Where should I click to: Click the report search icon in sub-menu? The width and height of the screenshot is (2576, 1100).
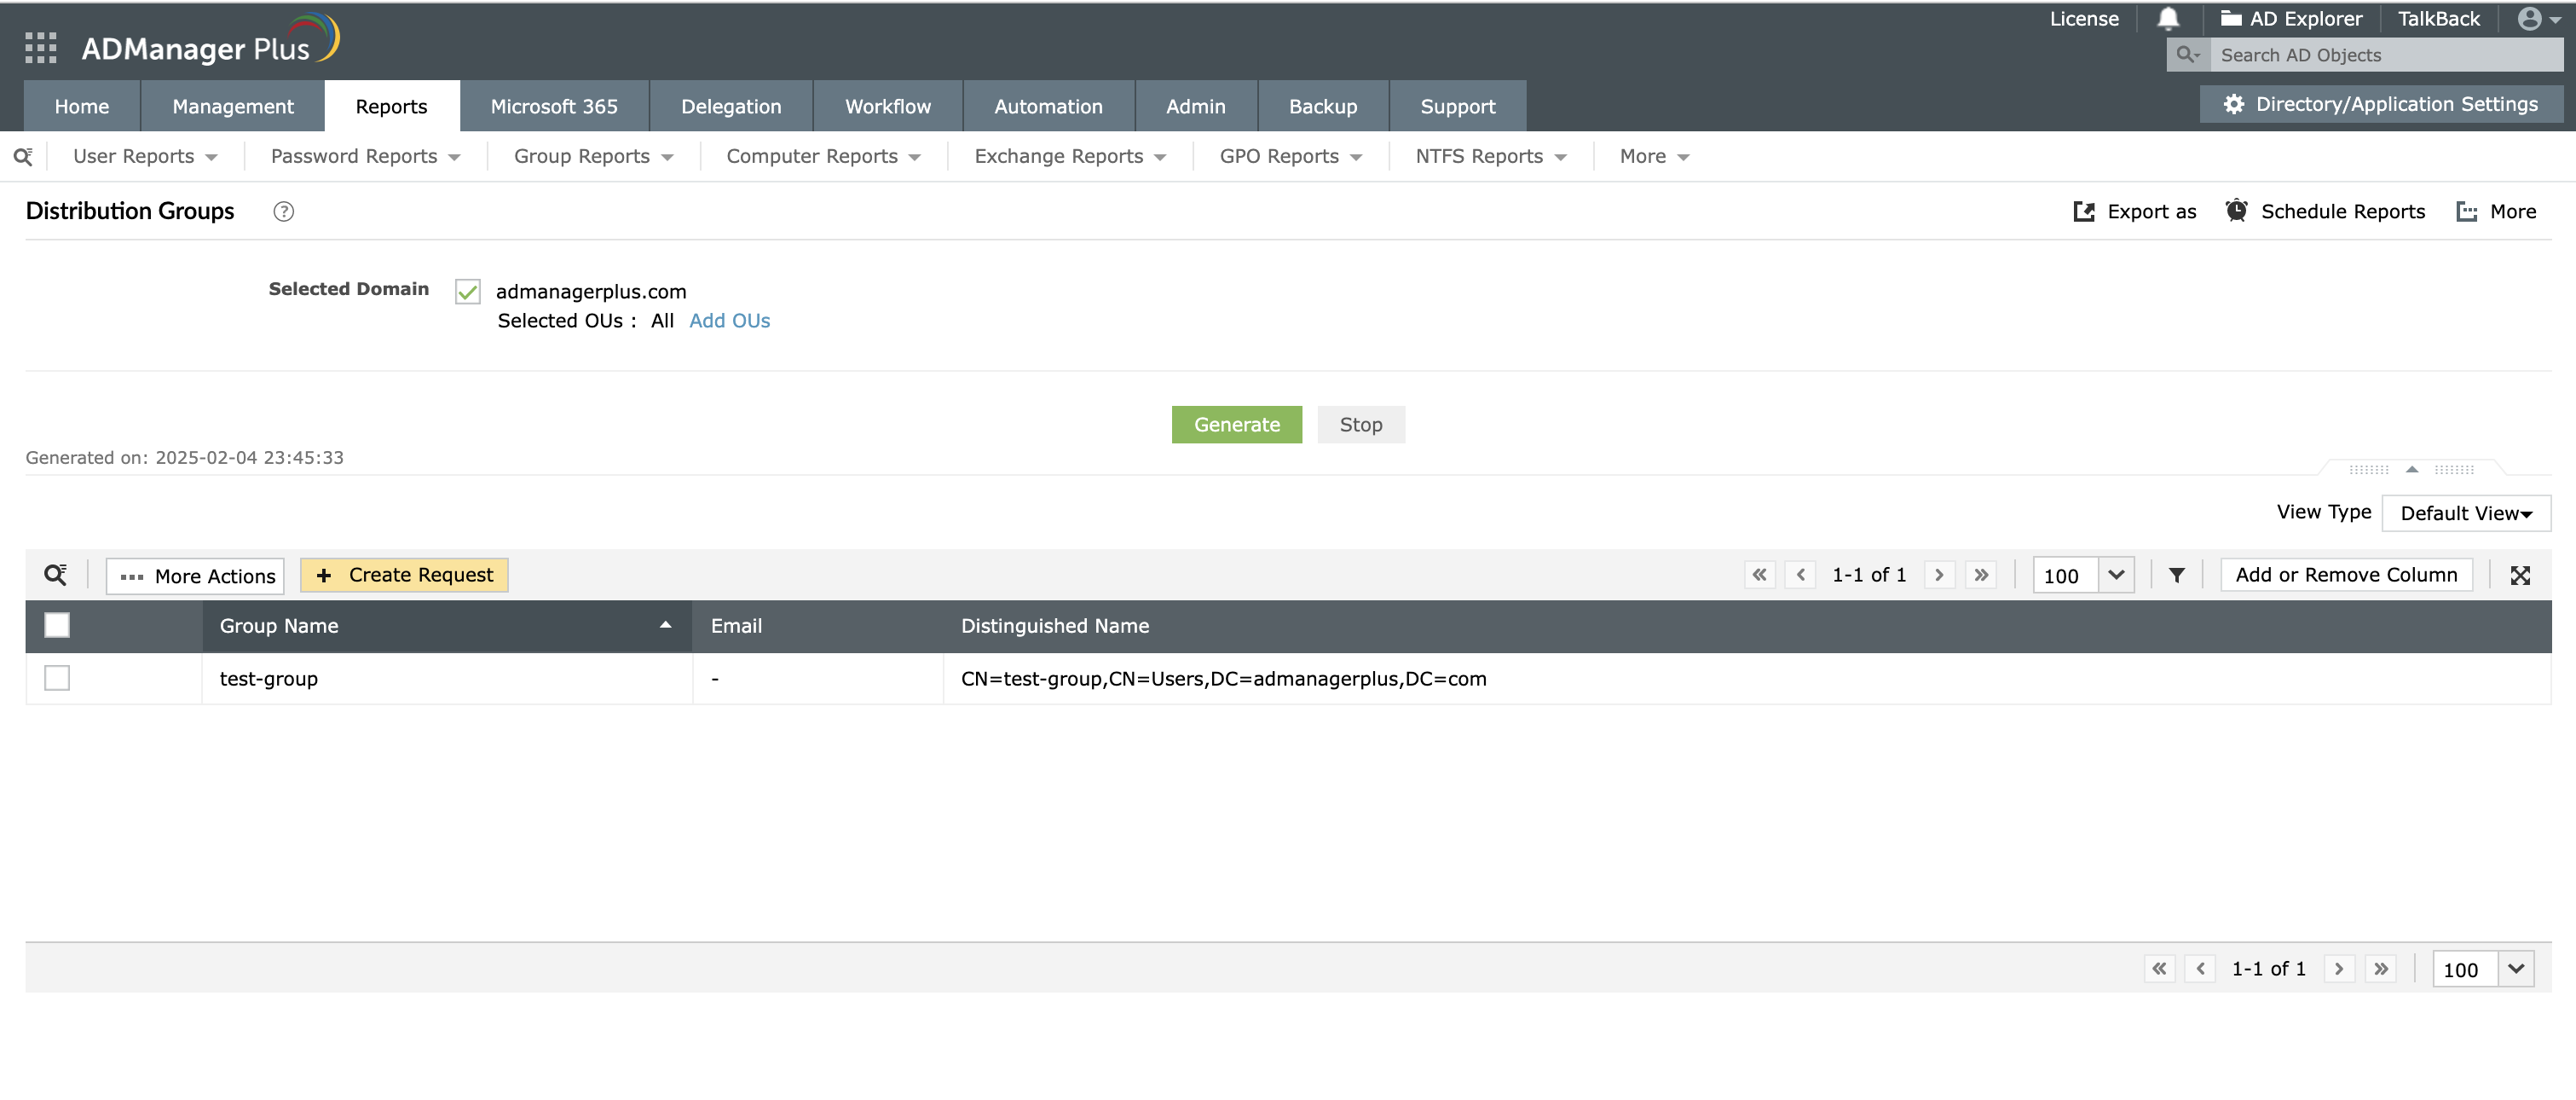23,156
